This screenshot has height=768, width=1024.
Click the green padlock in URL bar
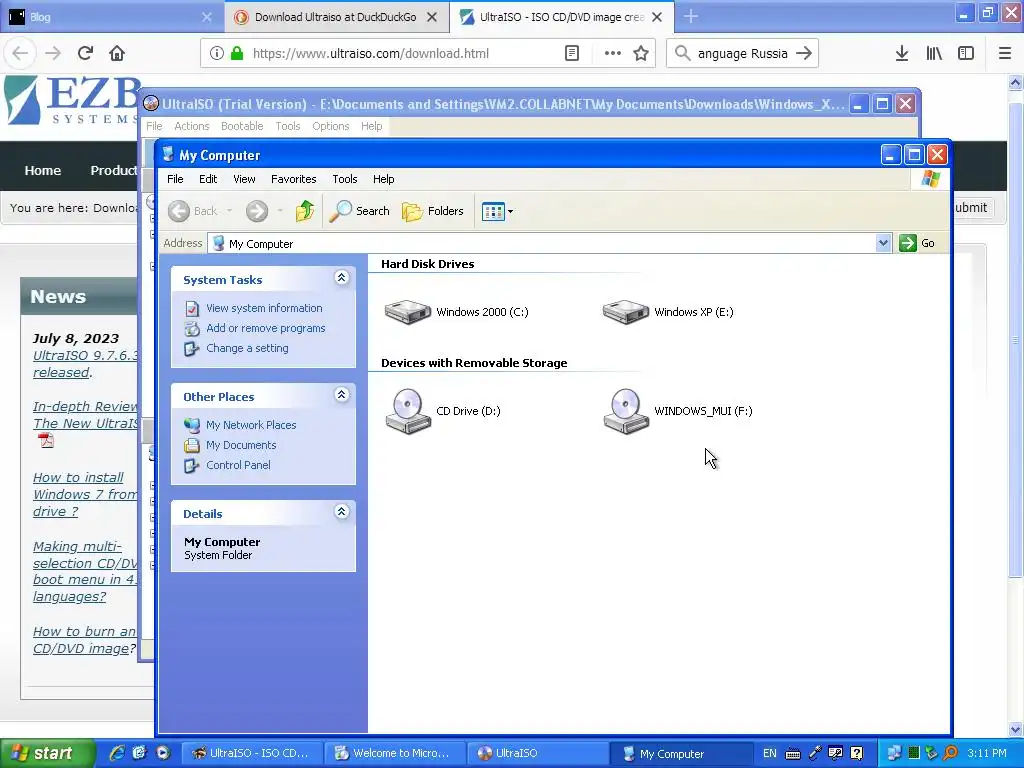(237, 54)
